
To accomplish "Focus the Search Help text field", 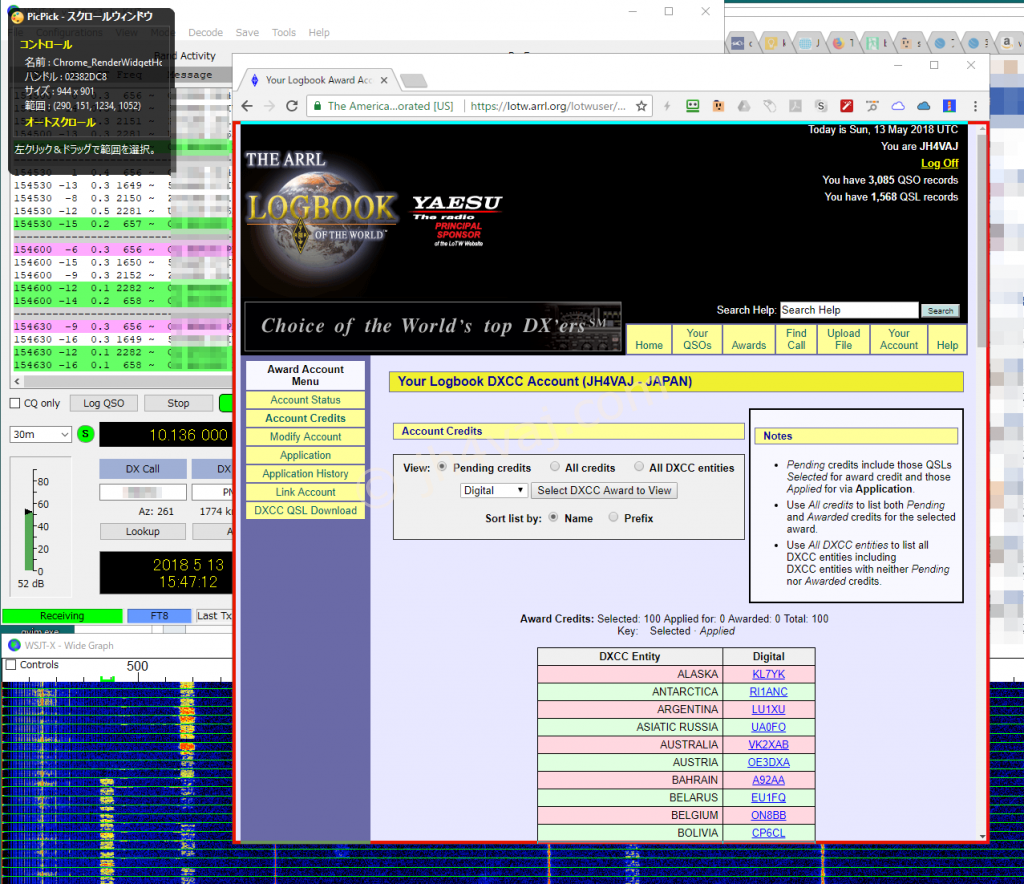I will coord(849,310).
